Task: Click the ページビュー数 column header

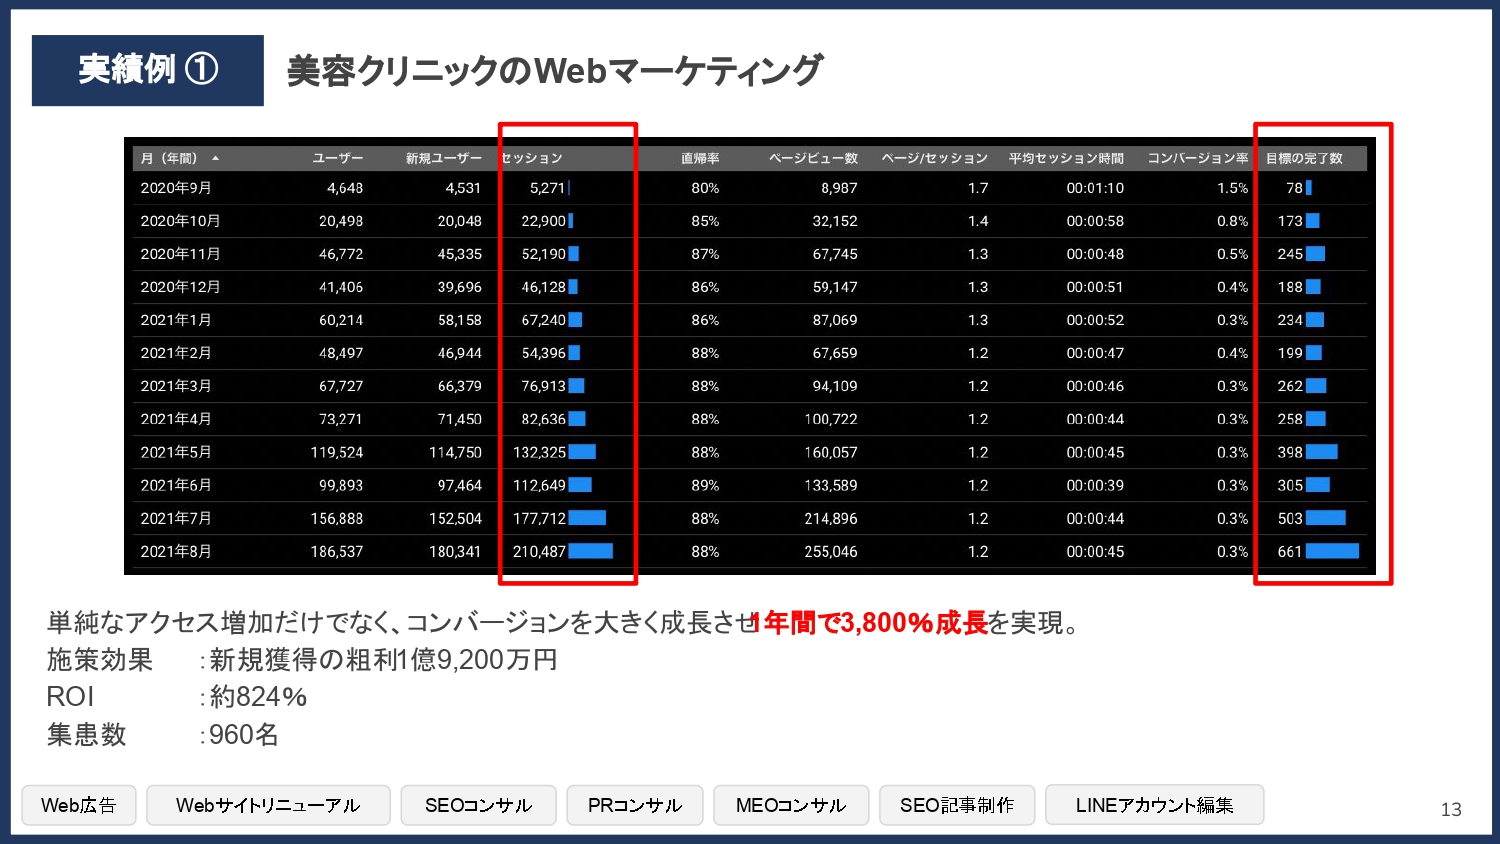Action: tap(813, 158)
